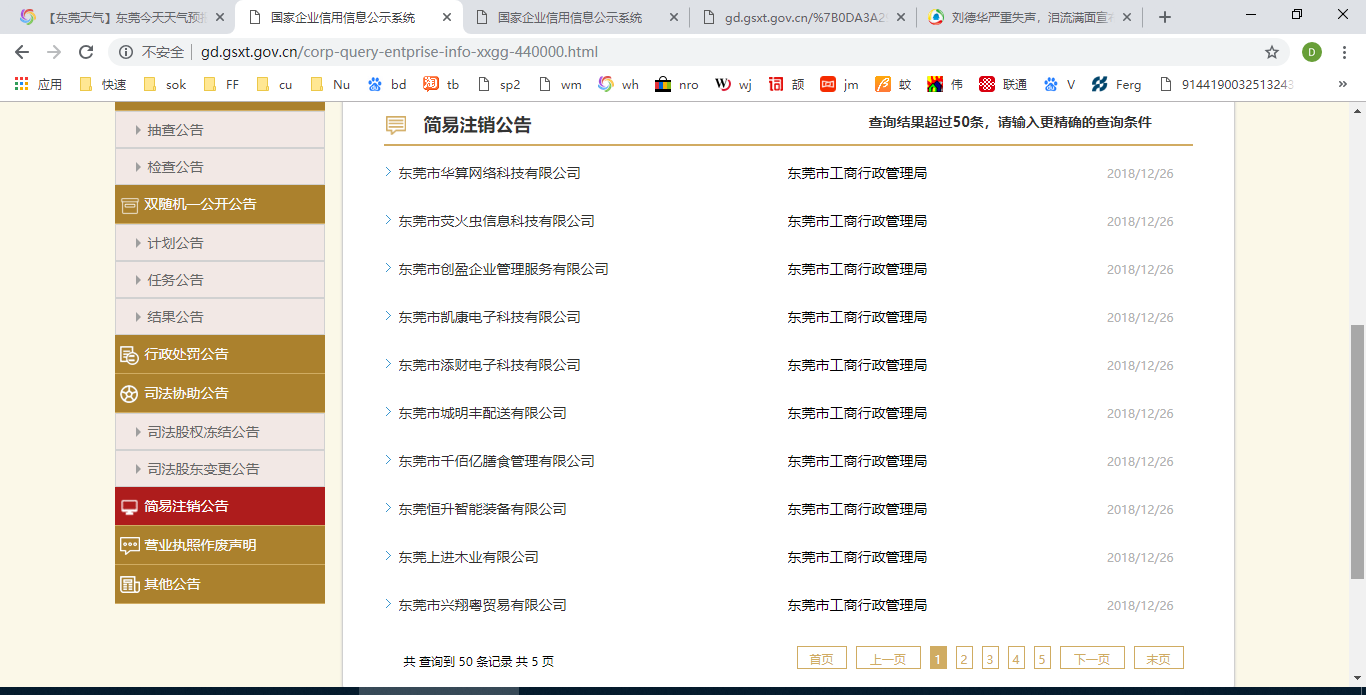Open the 司法协助公告 sidebar section
1366x695 pixels.
[220, 393]
